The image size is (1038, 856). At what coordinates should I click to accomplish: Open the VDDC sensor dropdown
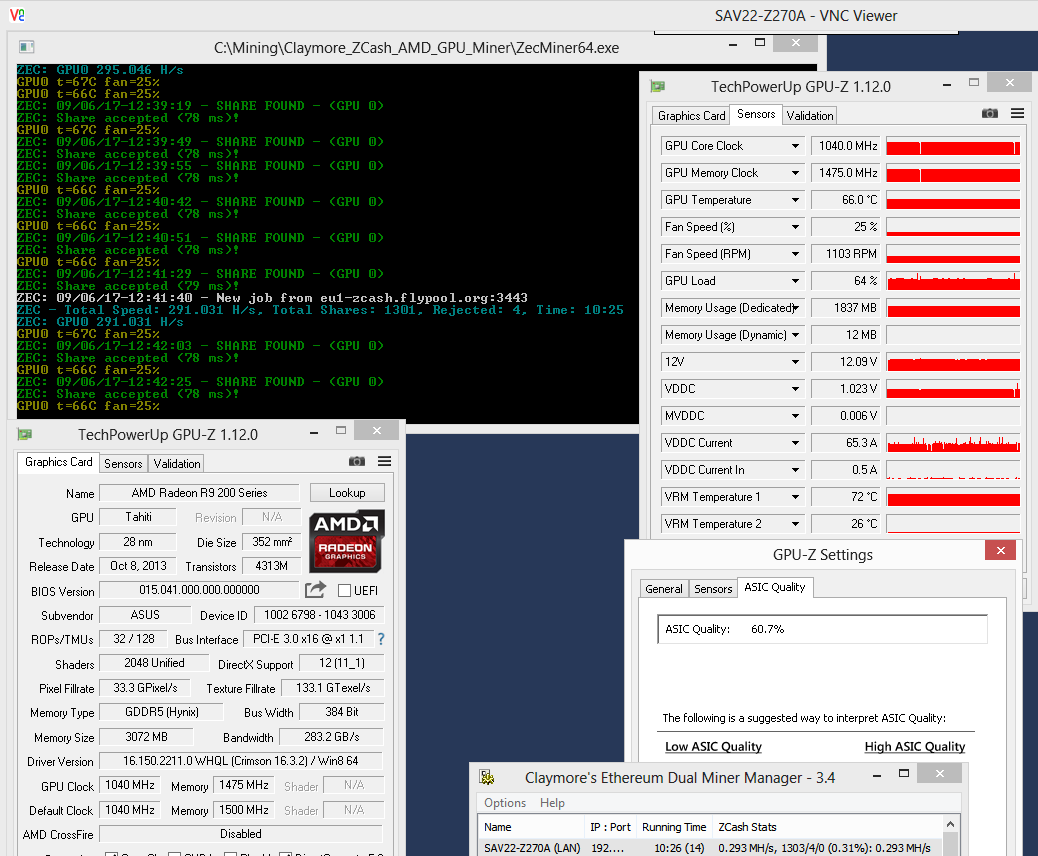[x=795, y=389]
